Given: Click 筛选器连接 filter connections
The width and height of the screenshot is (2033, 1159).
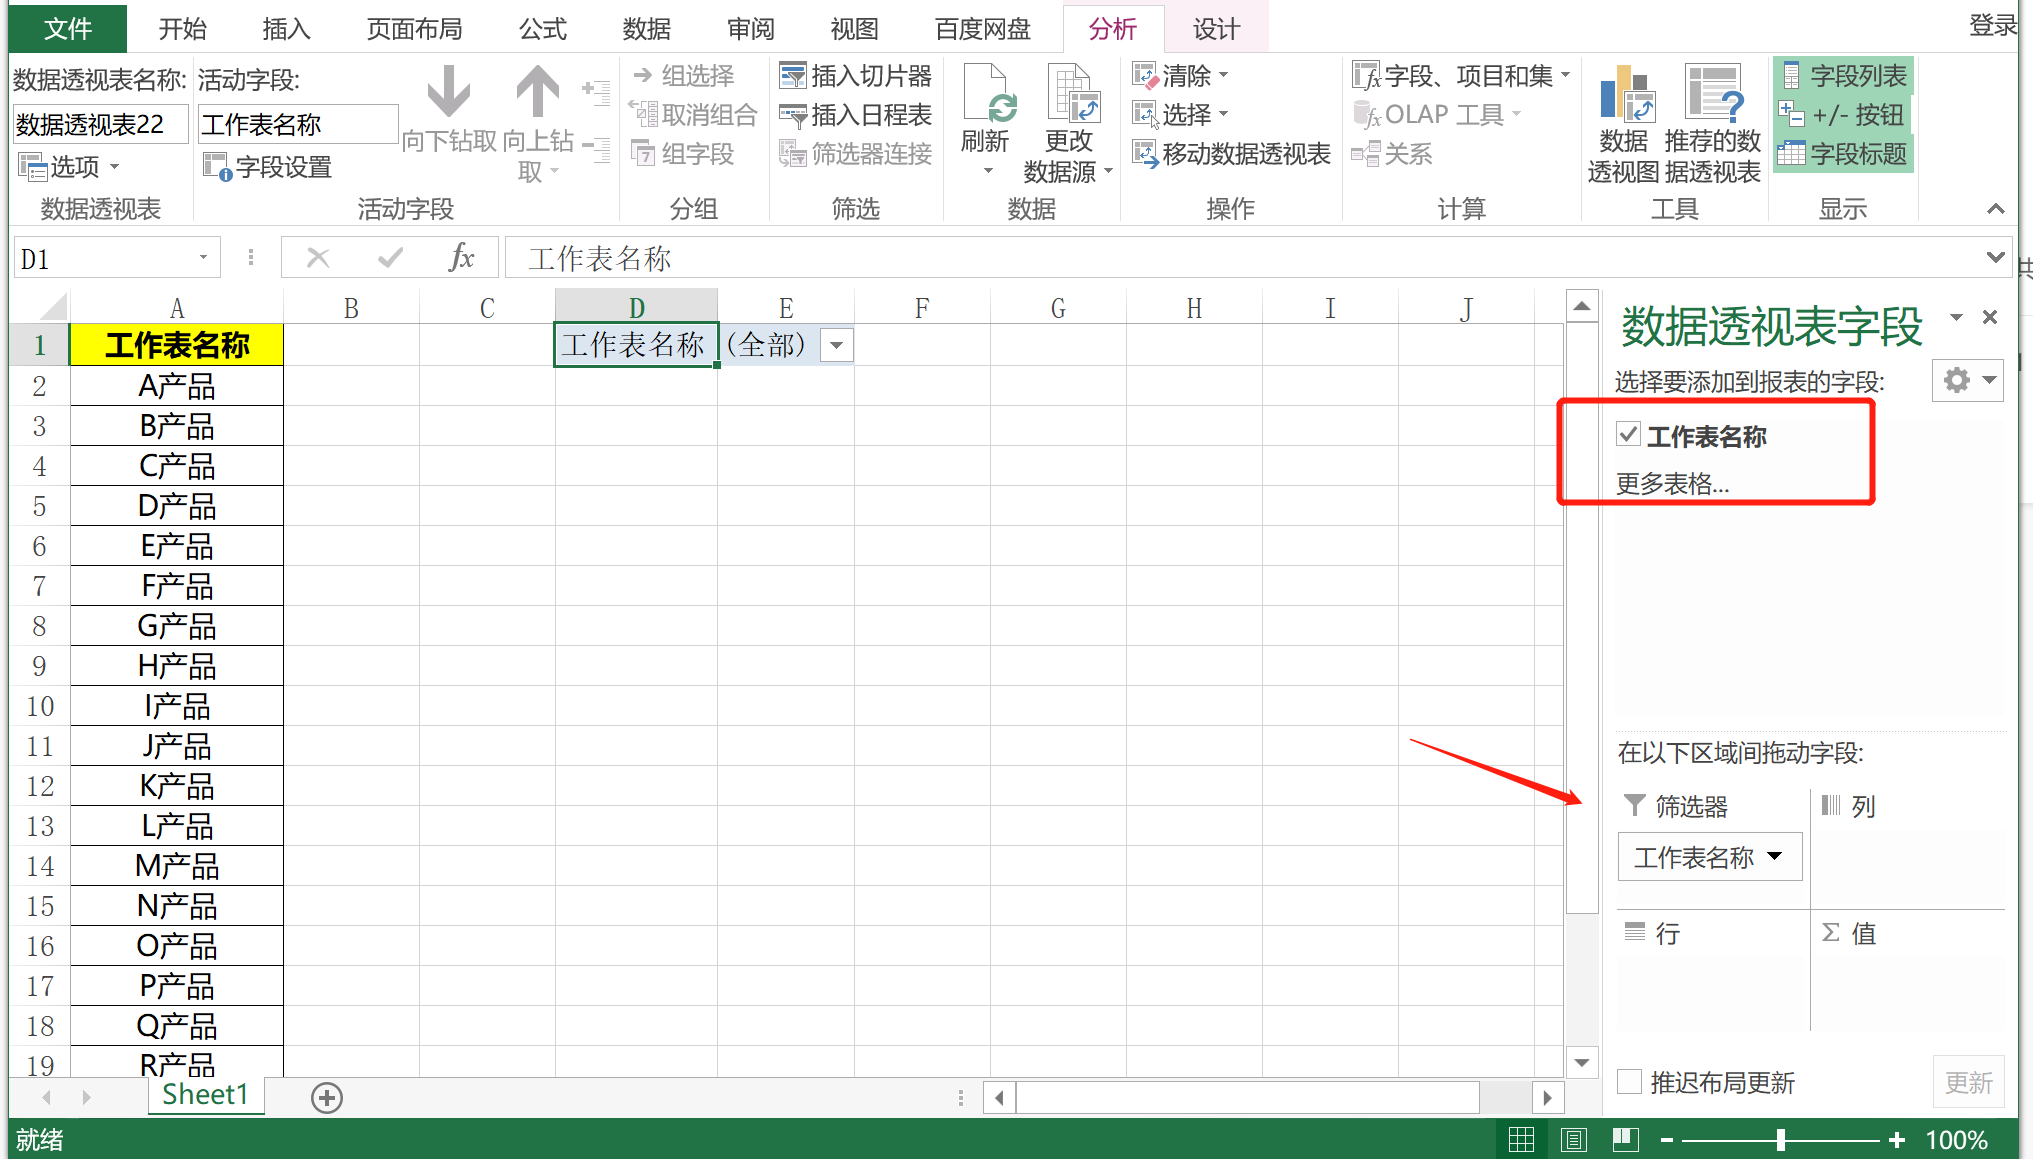Looking at the screenshot, I should point(855,154).
